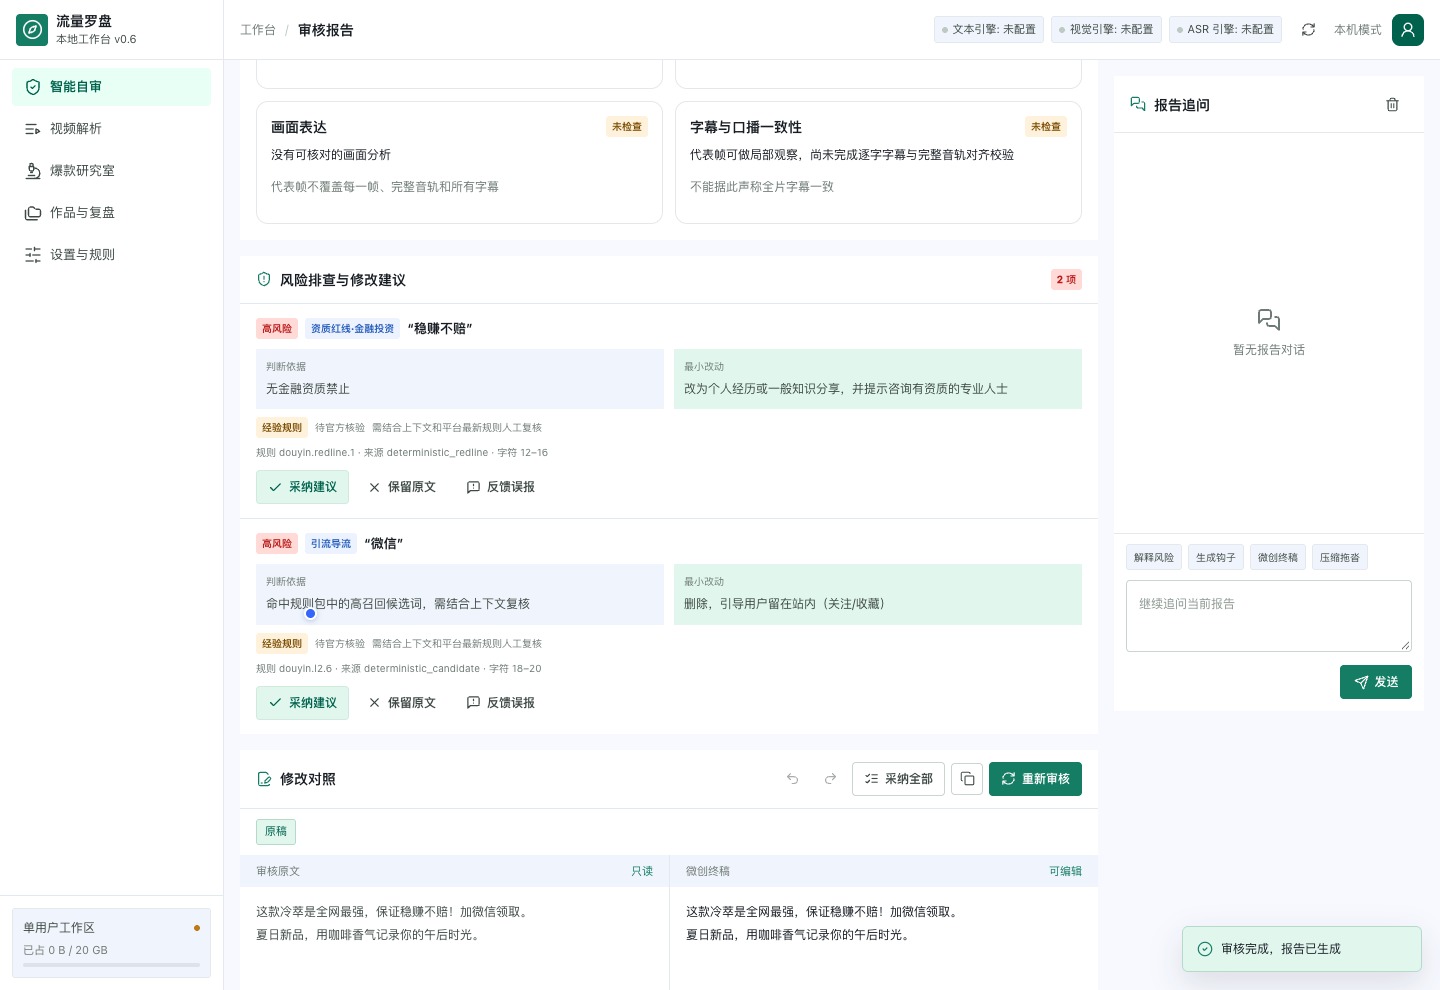
Task: Click the 解释风险 quick prompt chip
Action: [x=1154, y=557]
